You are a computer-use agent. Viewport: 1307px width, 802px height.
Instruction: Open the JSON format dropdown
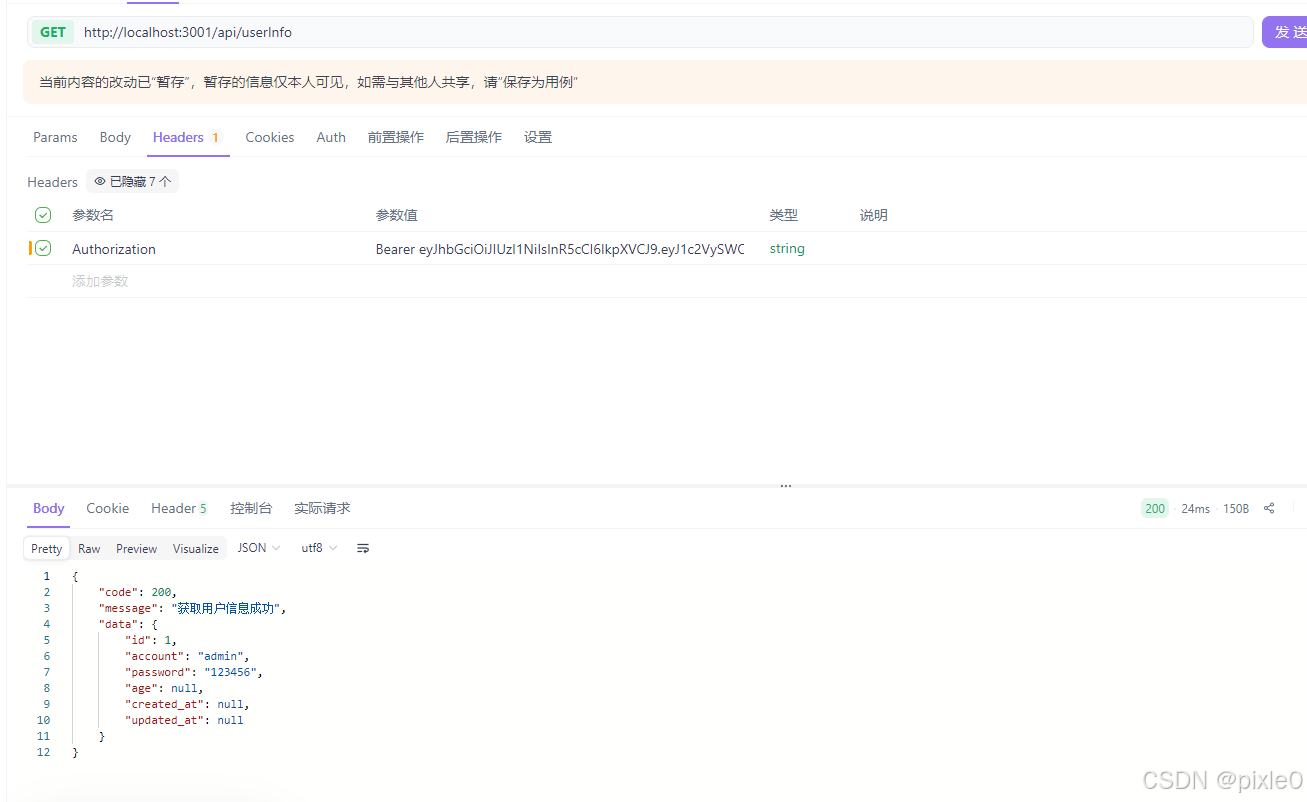click(x=257, y=547)
